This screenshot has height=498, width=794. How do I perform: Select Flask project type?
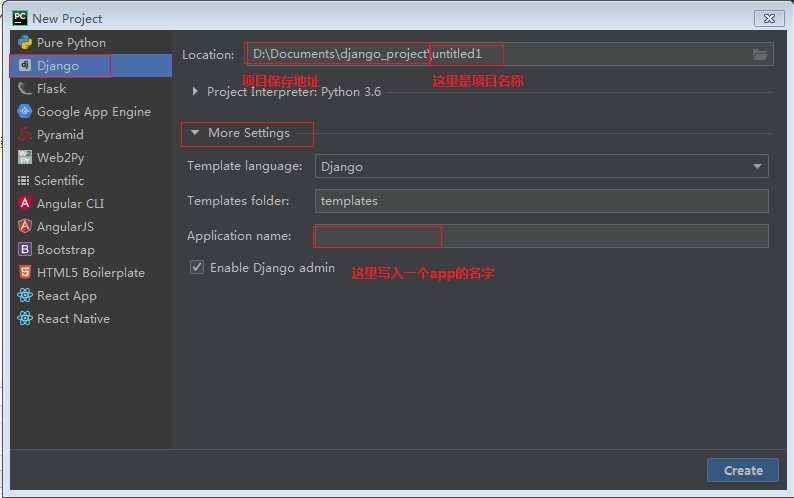[91, 89]
